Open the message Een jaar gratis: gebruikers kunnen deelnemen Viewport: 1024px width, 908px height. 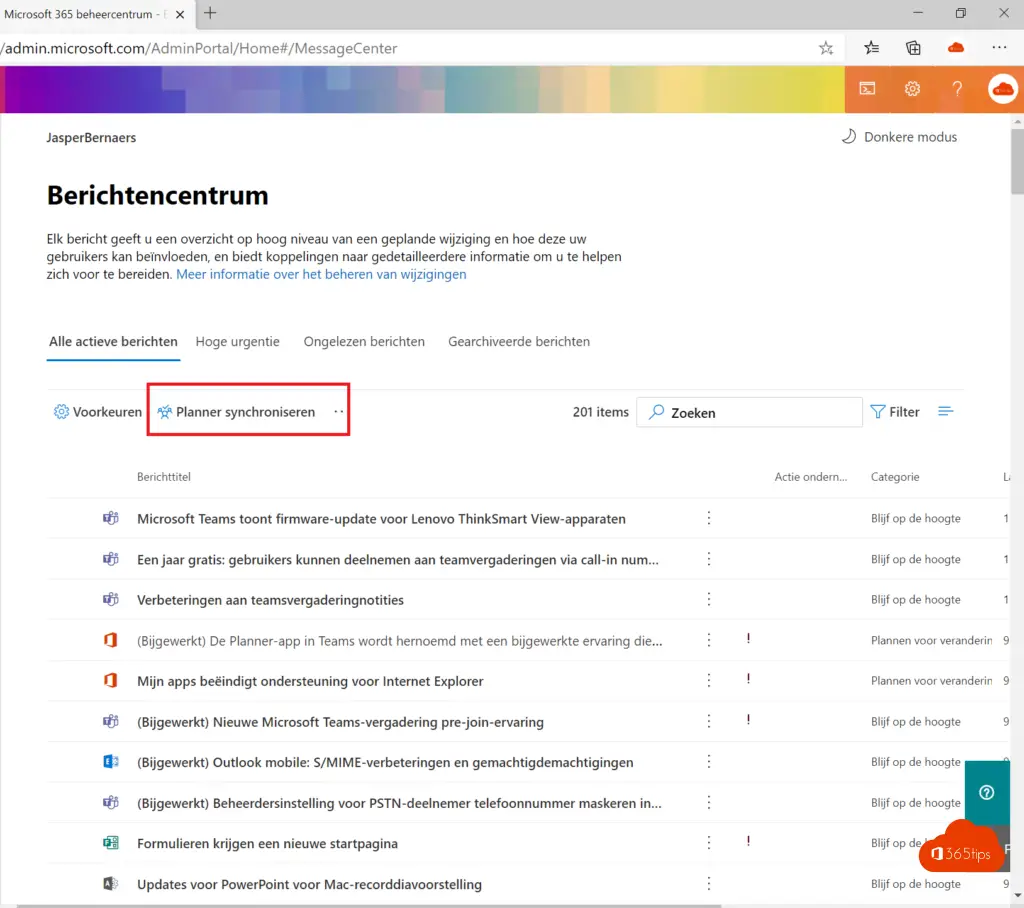(x=398, y=560)
